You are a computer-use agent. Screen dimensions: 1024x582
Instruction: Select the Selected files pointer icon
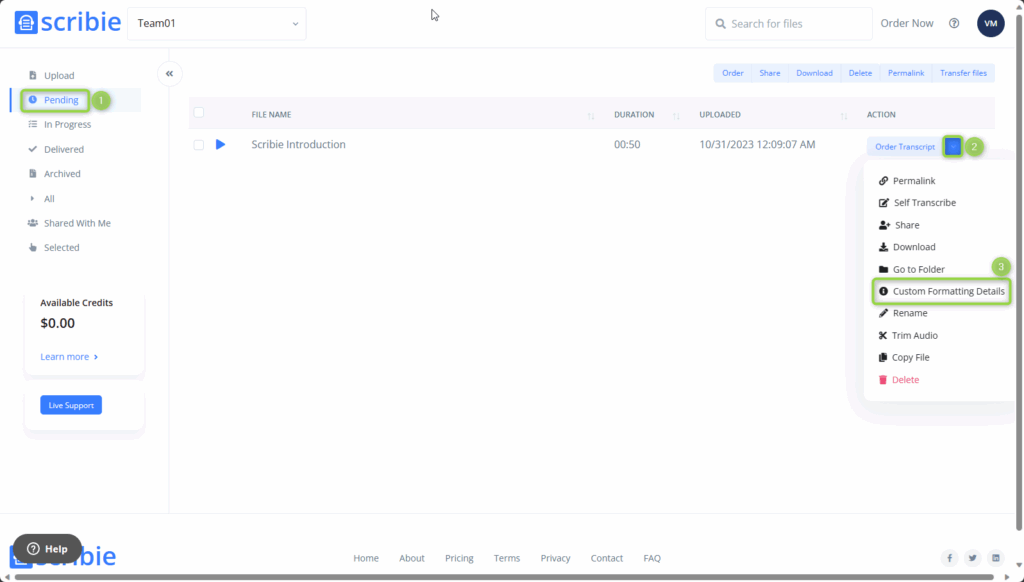tap(33, 247)
